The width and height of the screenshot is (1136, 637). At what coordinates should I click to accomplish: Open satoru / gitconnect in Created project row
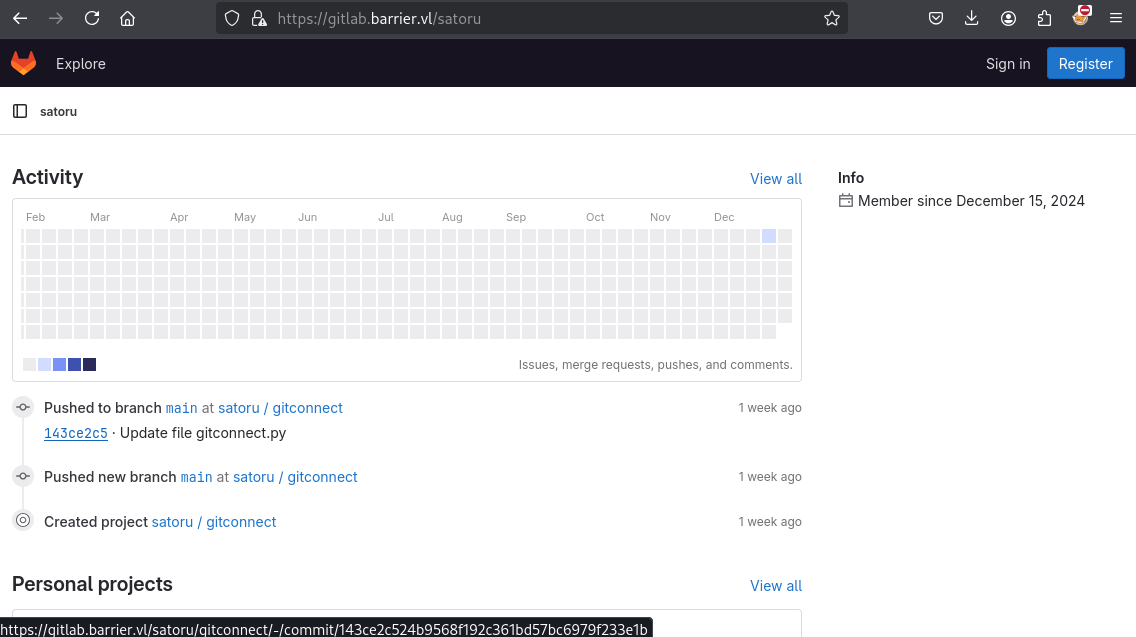click(x=214, y=522)
